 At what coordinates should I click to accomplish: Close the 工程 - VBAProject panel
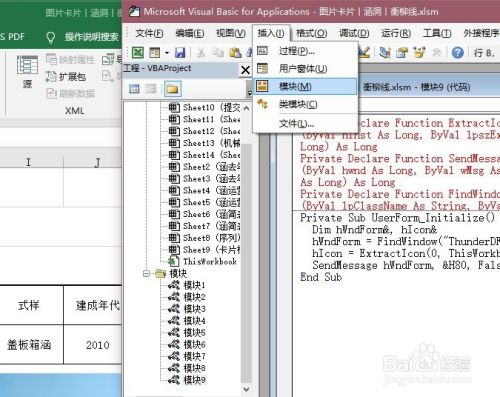point(245,70)
